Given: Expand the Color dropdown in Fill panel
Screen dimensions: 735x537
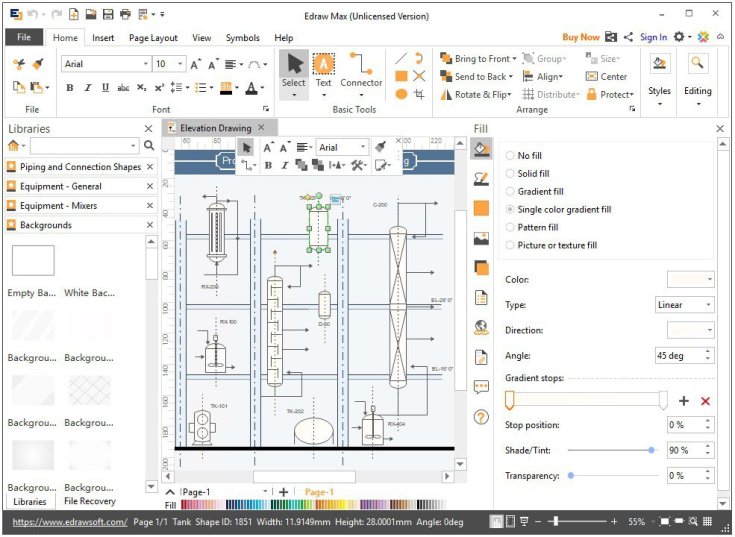Looking at the screenshot, I should [691, 280].
